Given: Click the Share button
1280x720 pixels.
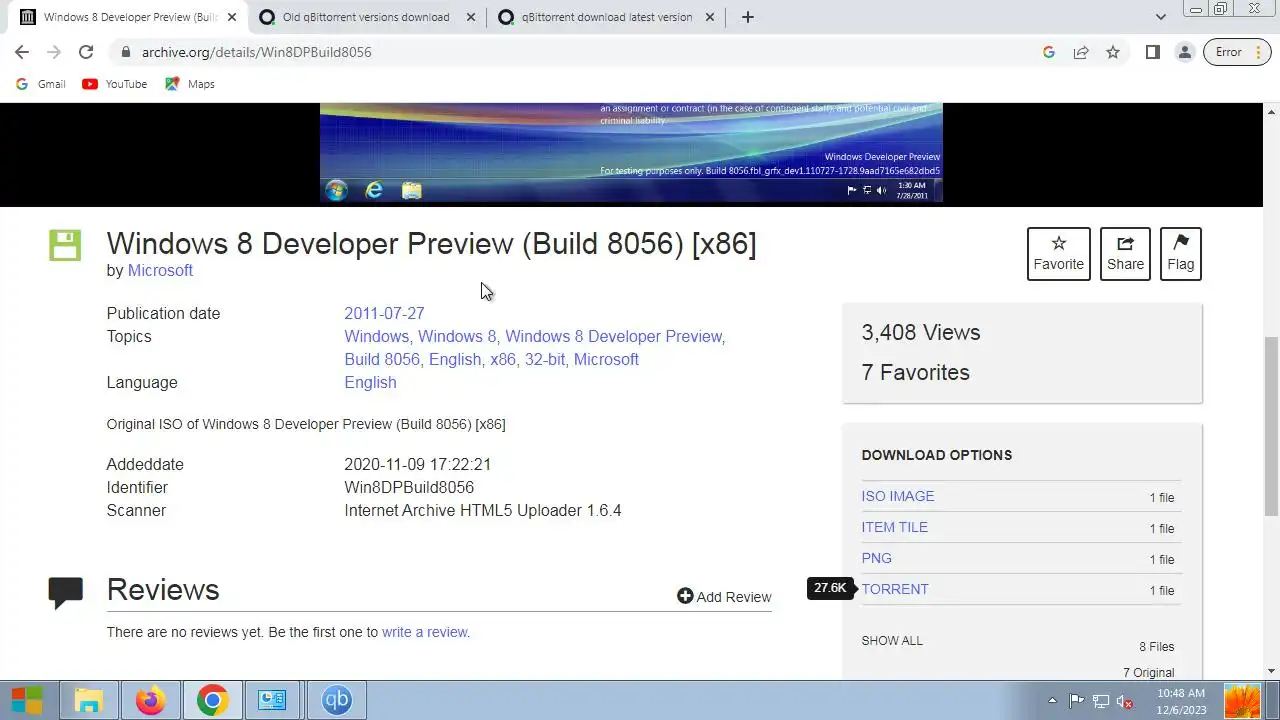Looking at the screenshot, I should 1125,254.
